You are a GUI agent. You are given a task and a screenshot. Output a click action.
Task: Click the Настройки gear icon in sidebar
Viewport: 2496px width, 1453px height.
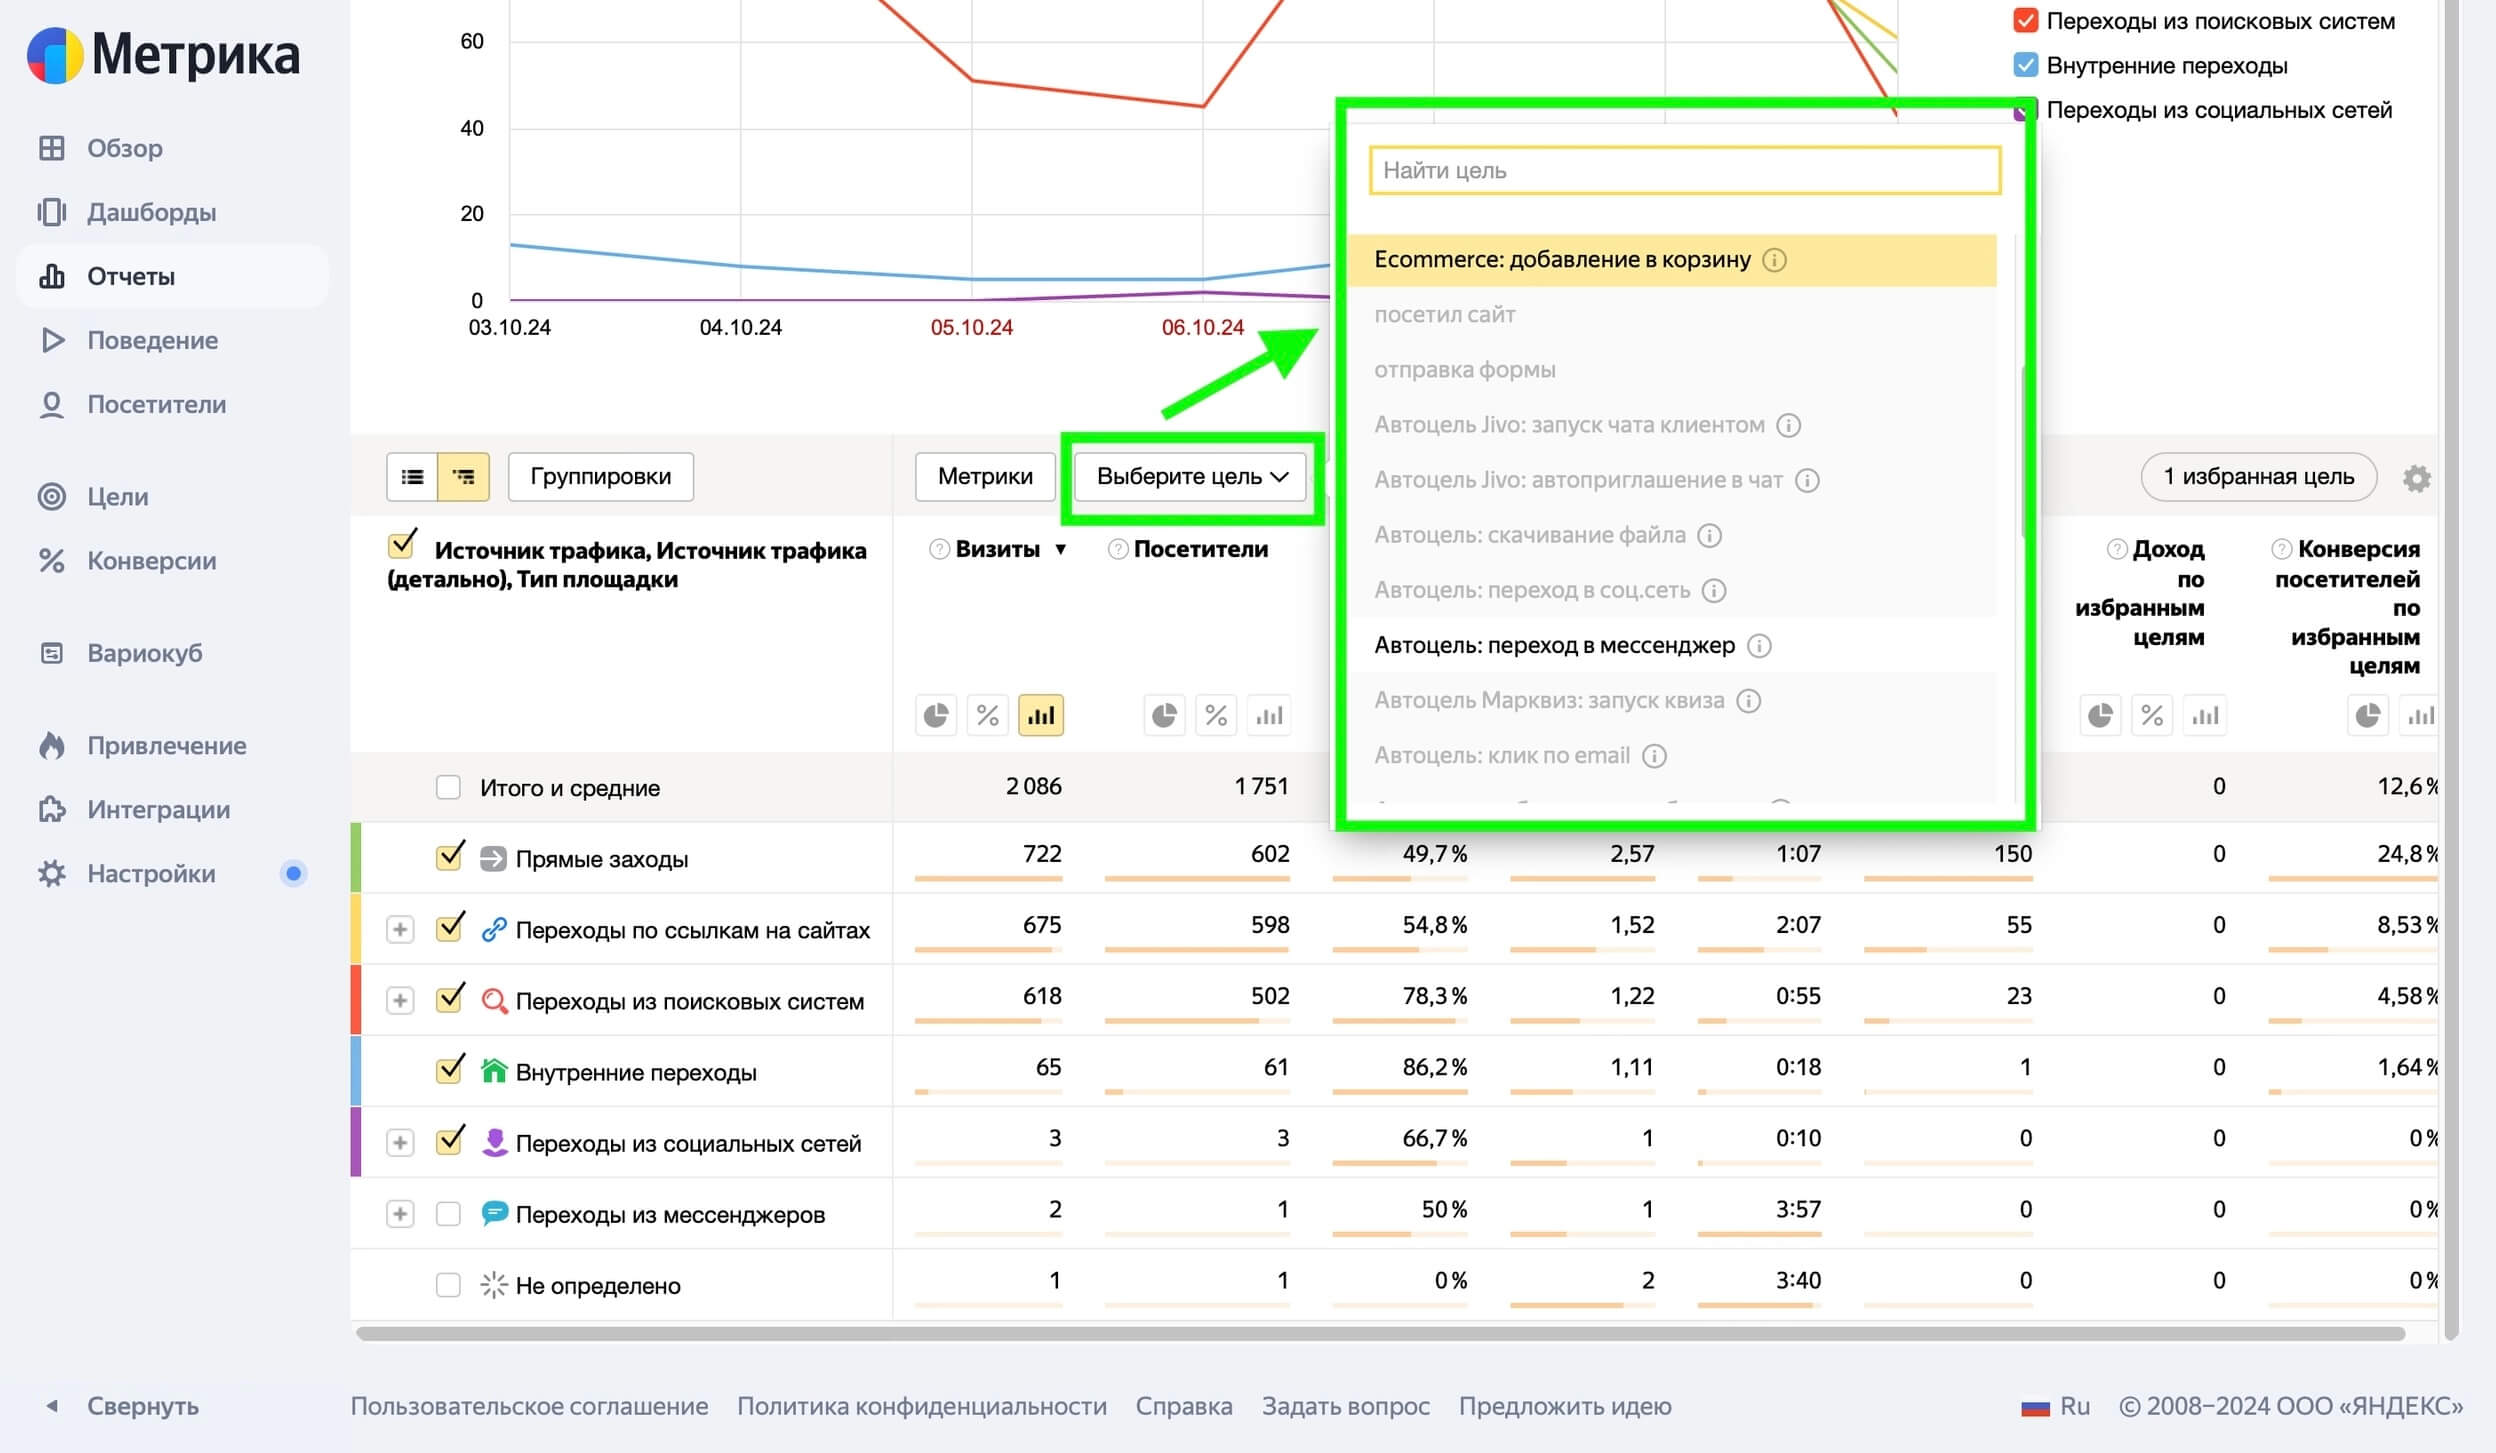pos(52,873)
